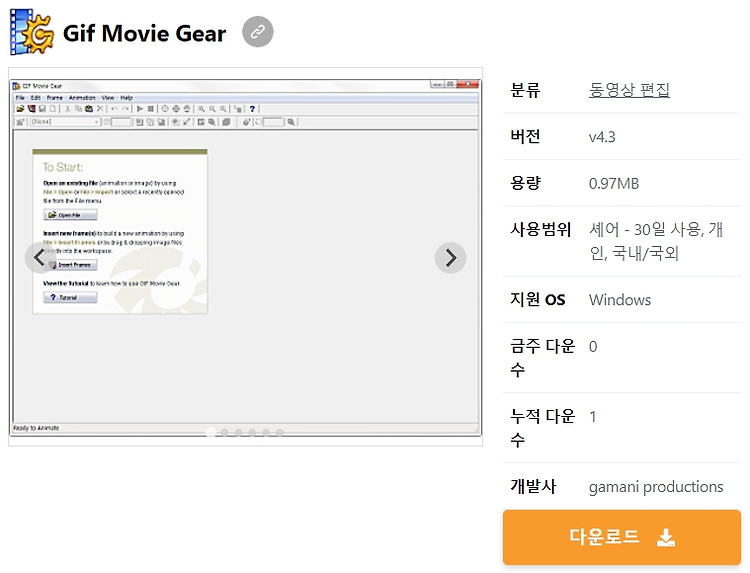Screen dimensions: 750x573
Task: Click the Gif Movie Gear title text
Action: coord(144,33)
